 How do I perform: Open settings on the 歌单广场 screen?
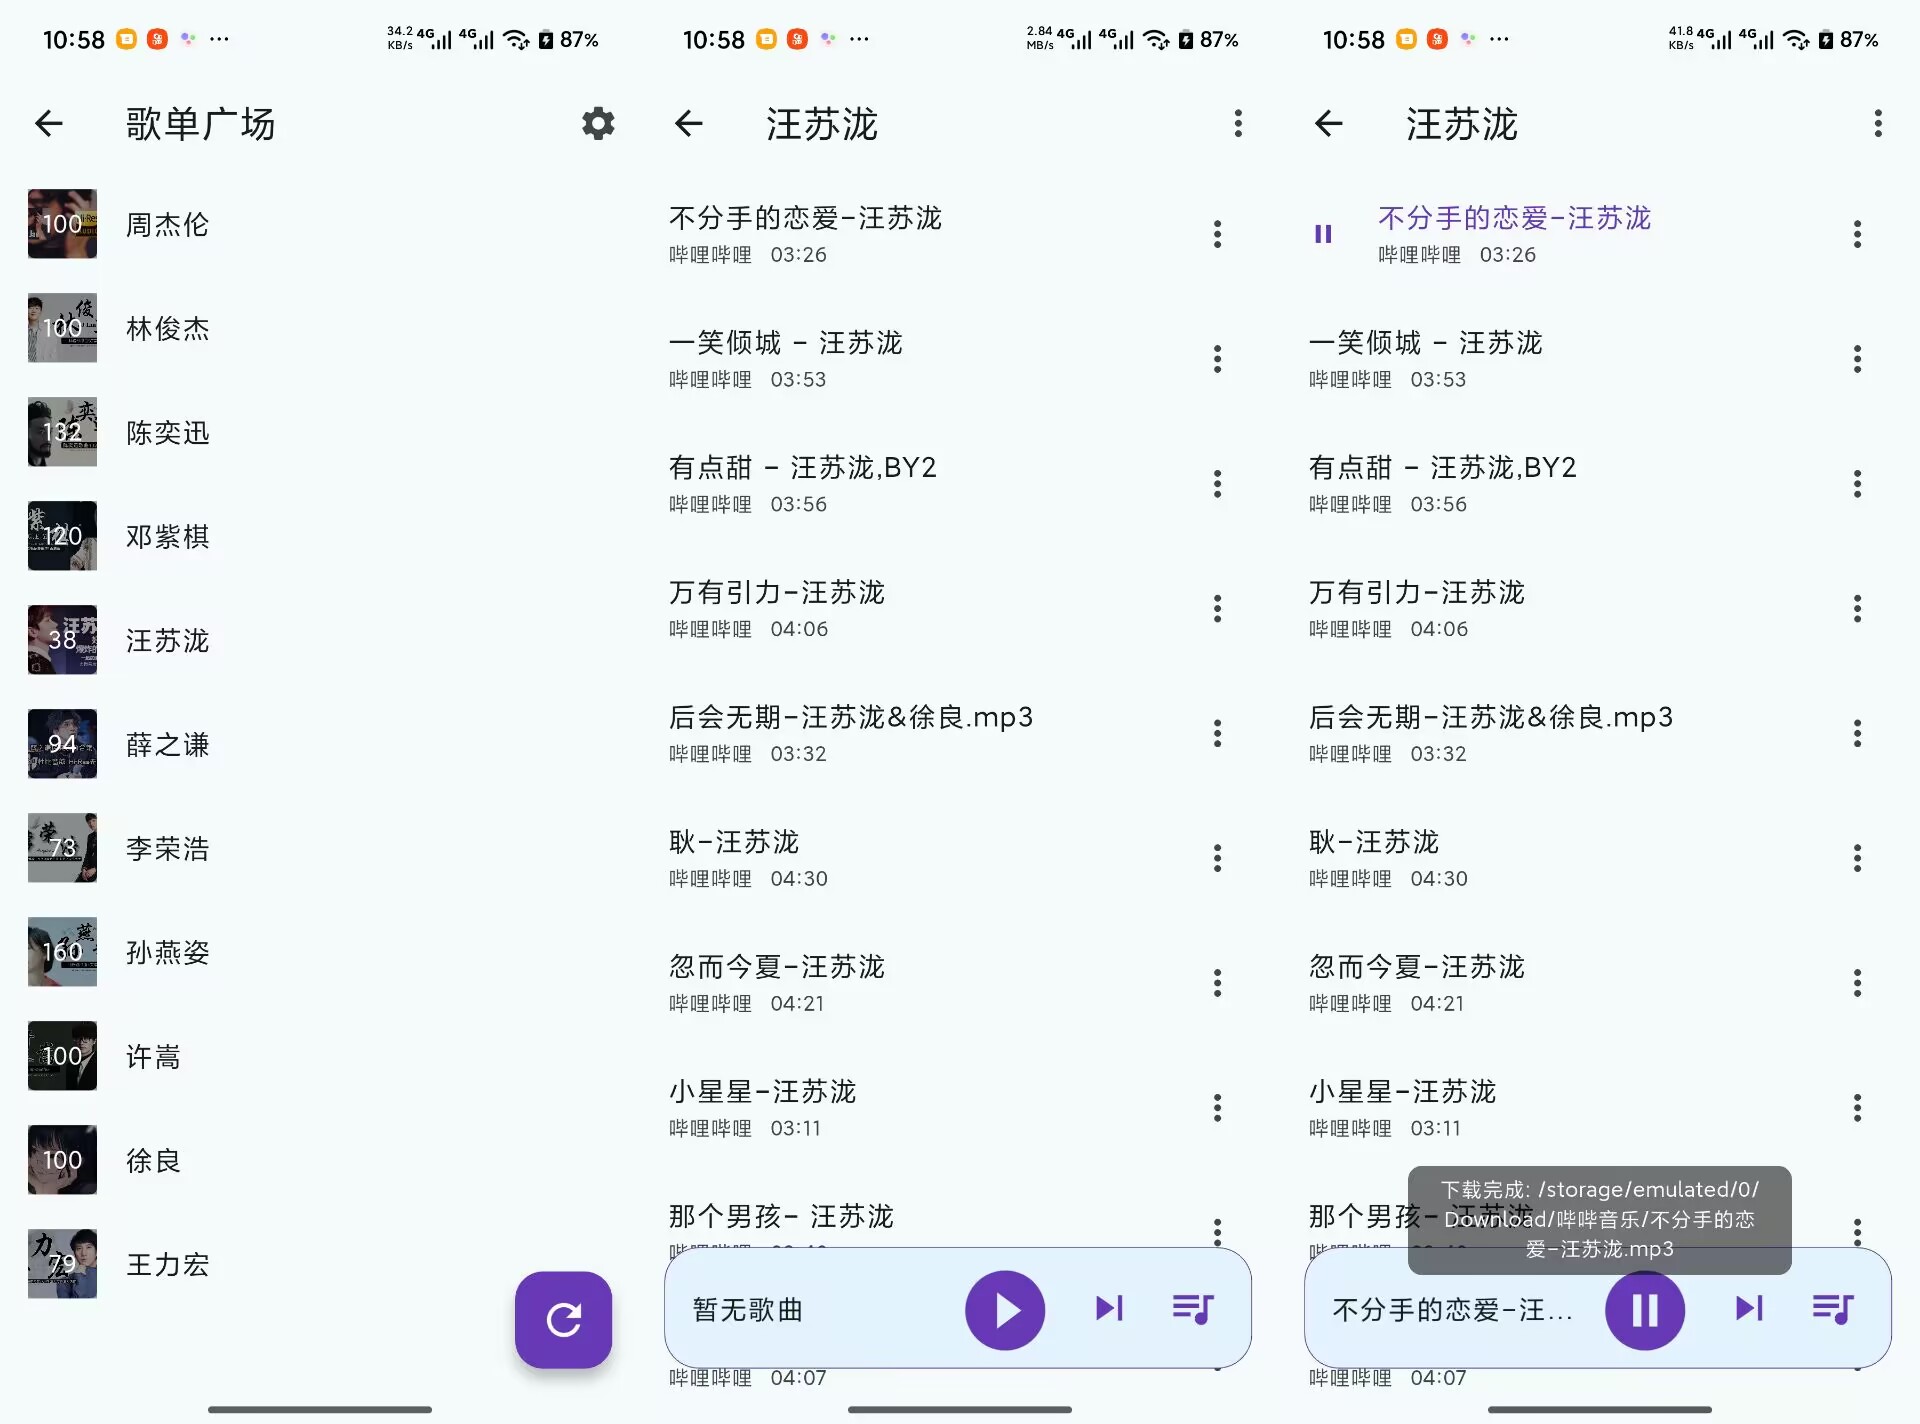click(597, 124)
